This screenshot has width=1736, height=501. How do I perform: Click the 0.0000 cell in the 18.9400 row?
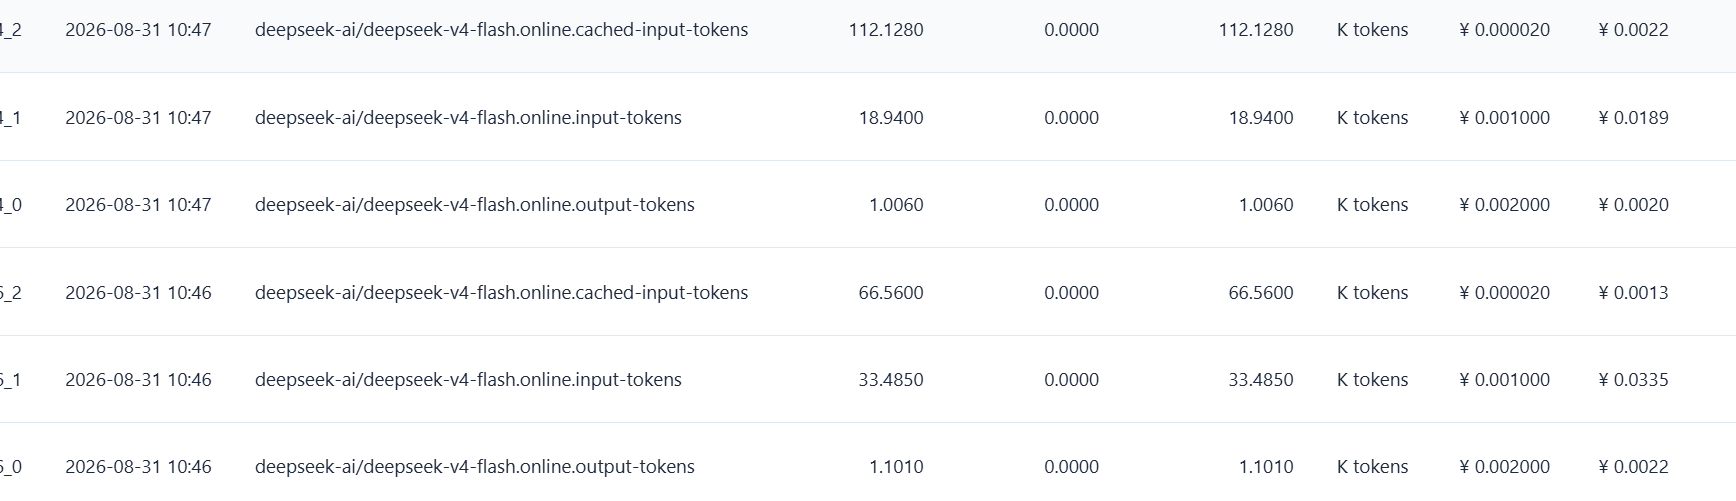(x=1071, y=118)
